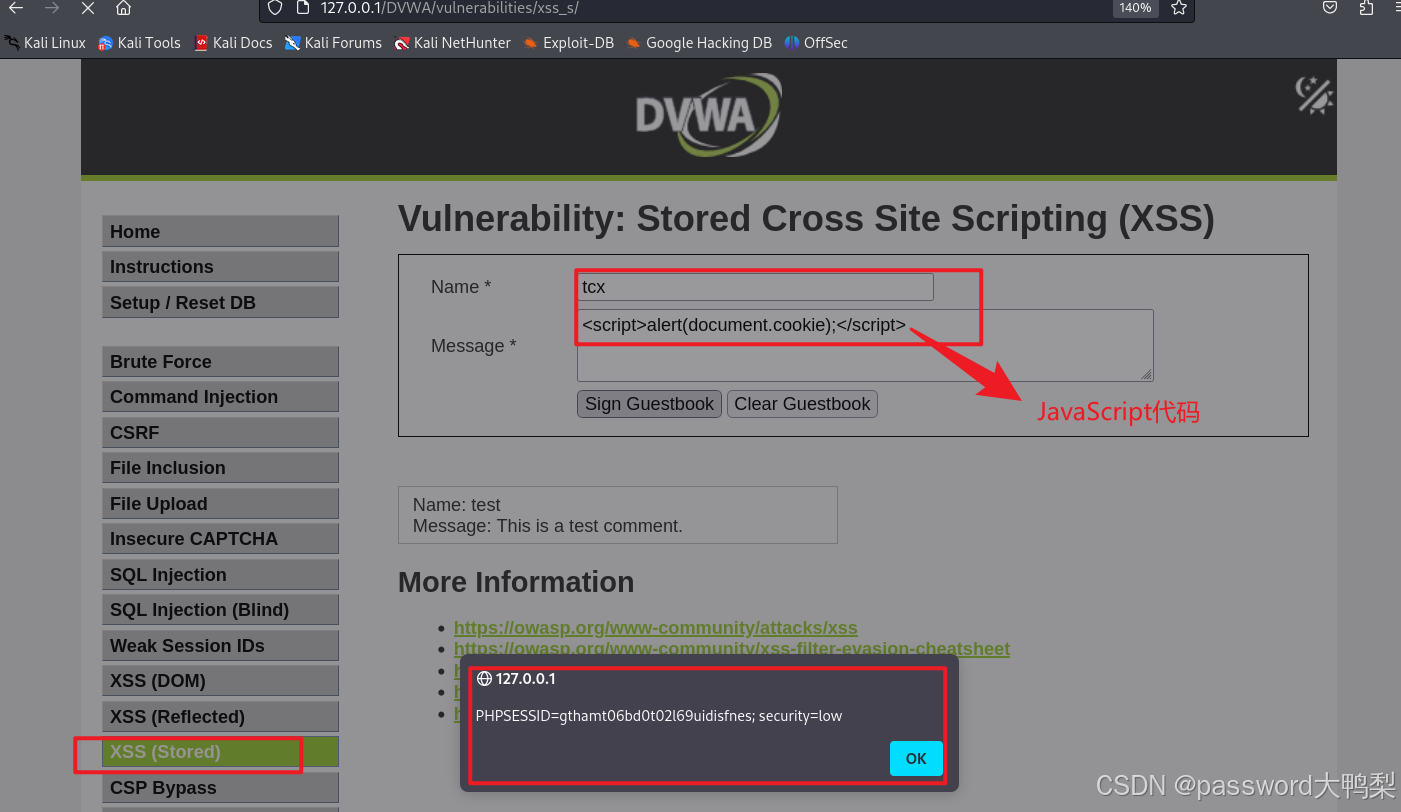Select Instructions in the sidebar
The width and height of the screenshot is (1401, 812).
(220, 267)
